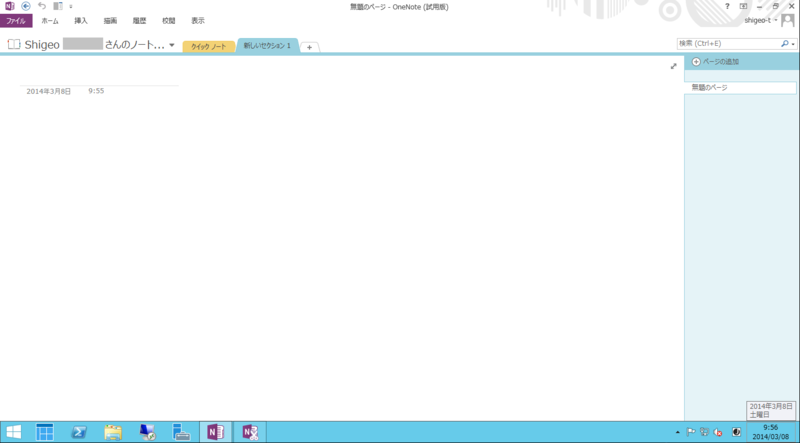Screen dimensions: 800x443
Task: Restore down the OneNote window
Action: [776, 6]
